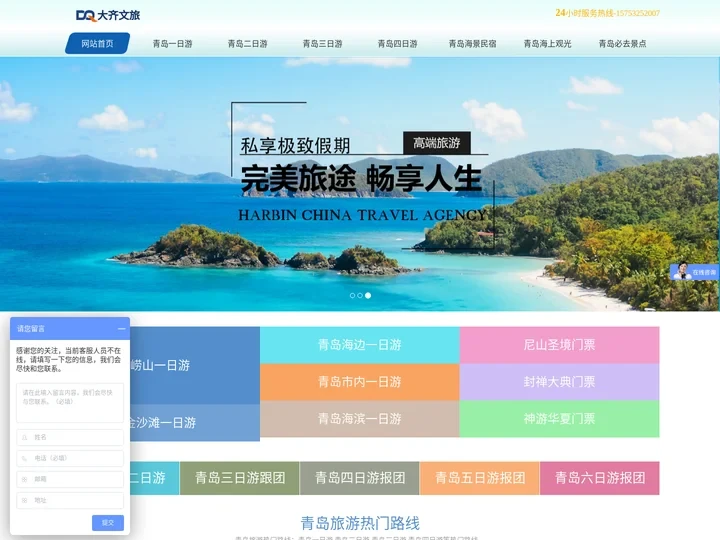Click the 青岛旅游热门路线 section heading
This screenshot has width=720, height=540.
coord(360,523)
